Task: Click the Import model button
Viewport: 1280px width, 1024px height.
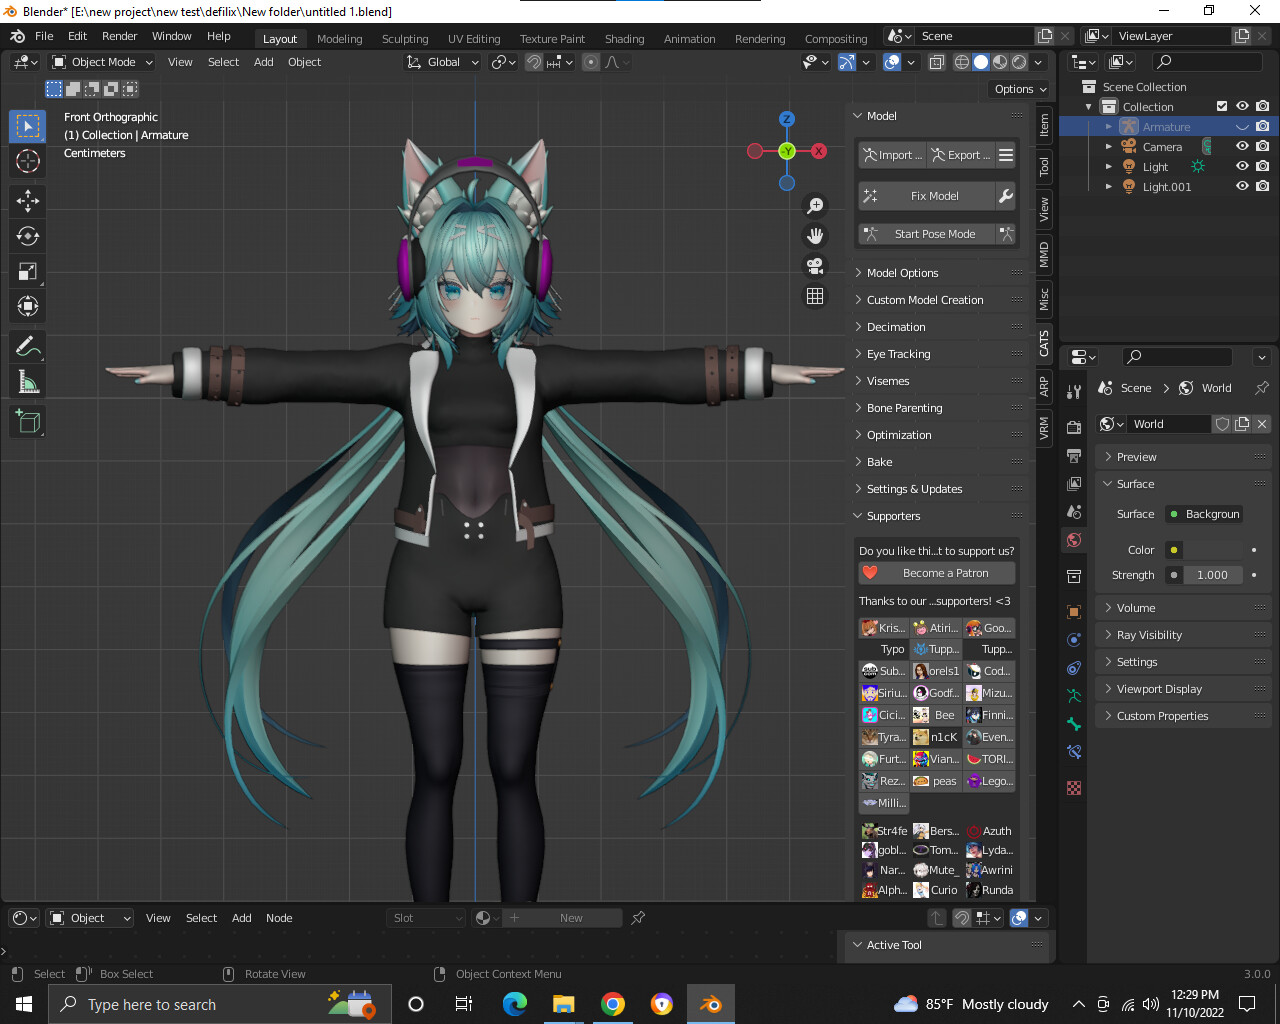Action: click(892, 155)
